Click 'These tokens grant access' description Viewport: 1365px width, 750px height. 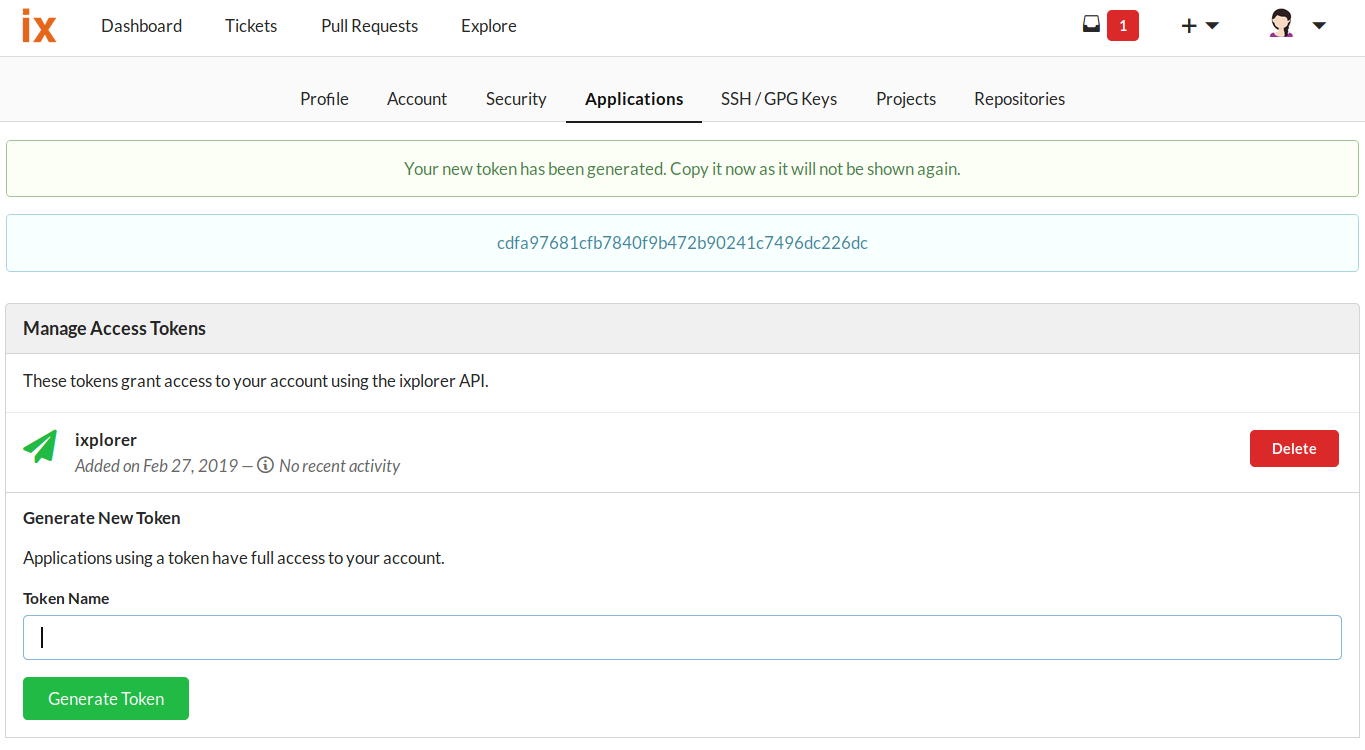pos(256,381)
